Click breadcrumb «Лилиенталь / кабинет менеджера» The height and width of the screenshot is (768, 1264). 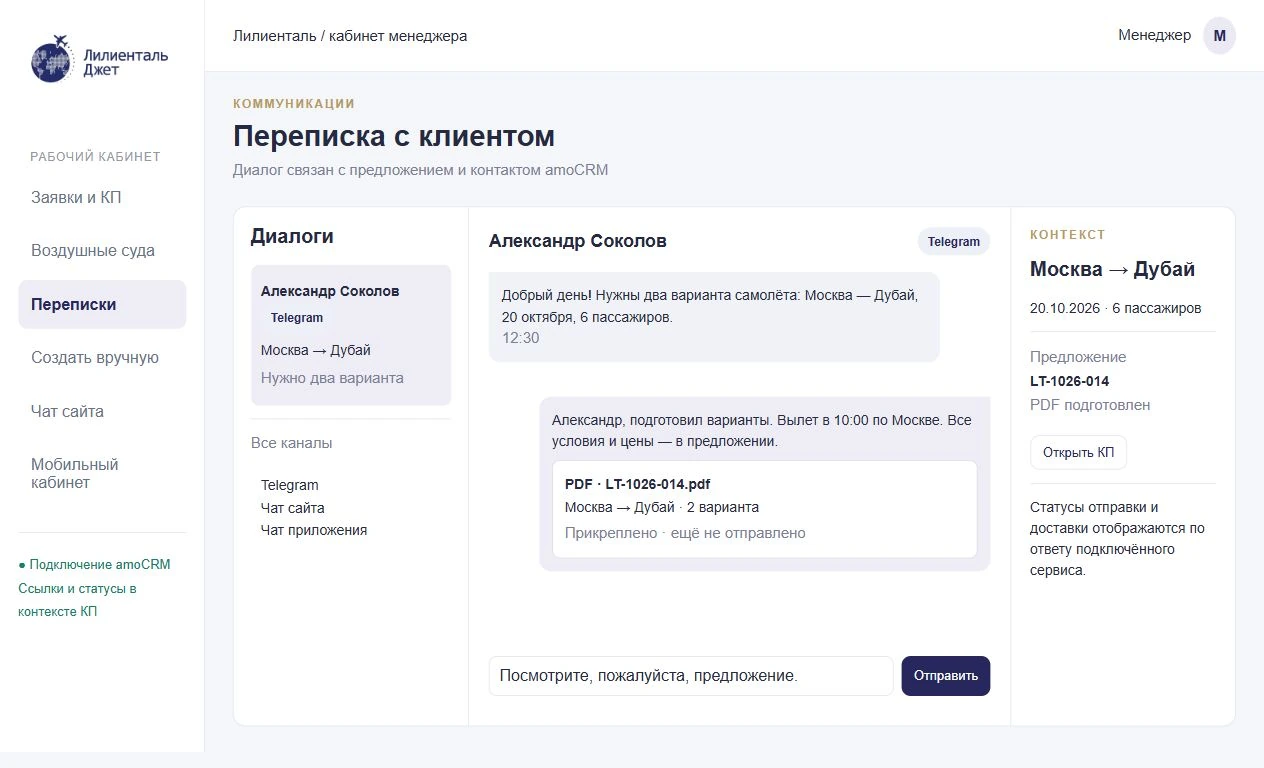coord(350,36)
